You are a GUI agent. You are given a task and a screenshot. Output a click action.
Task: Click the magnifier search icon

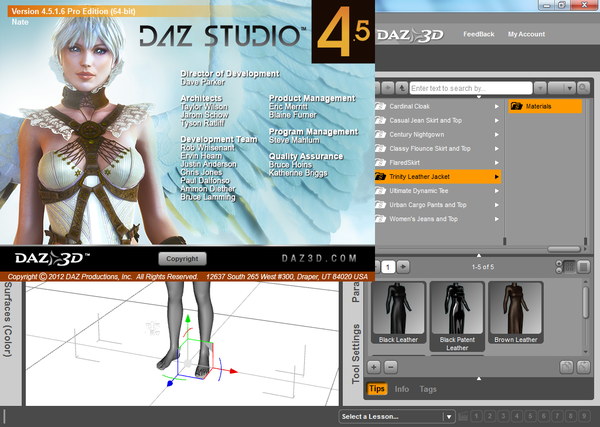tap(583, 88)
